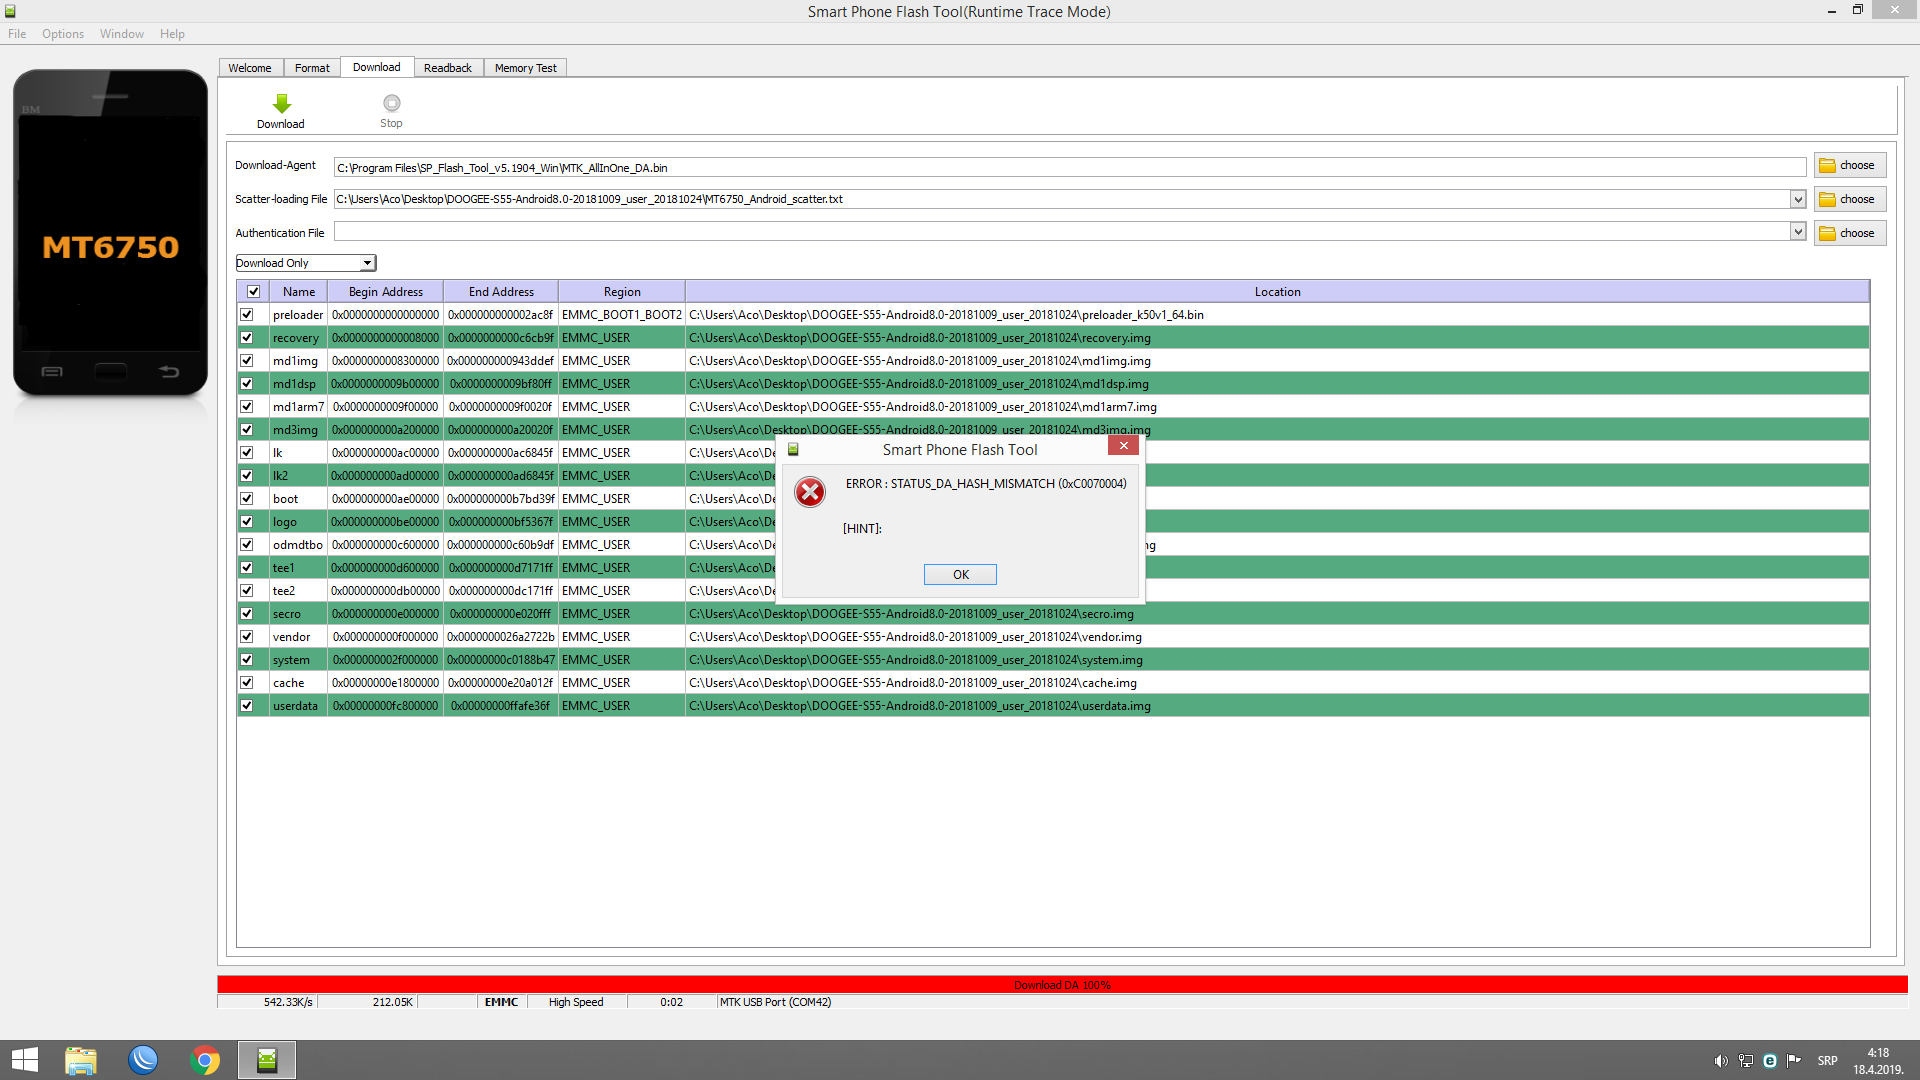Click the End Address column header

tap(501, 292)
